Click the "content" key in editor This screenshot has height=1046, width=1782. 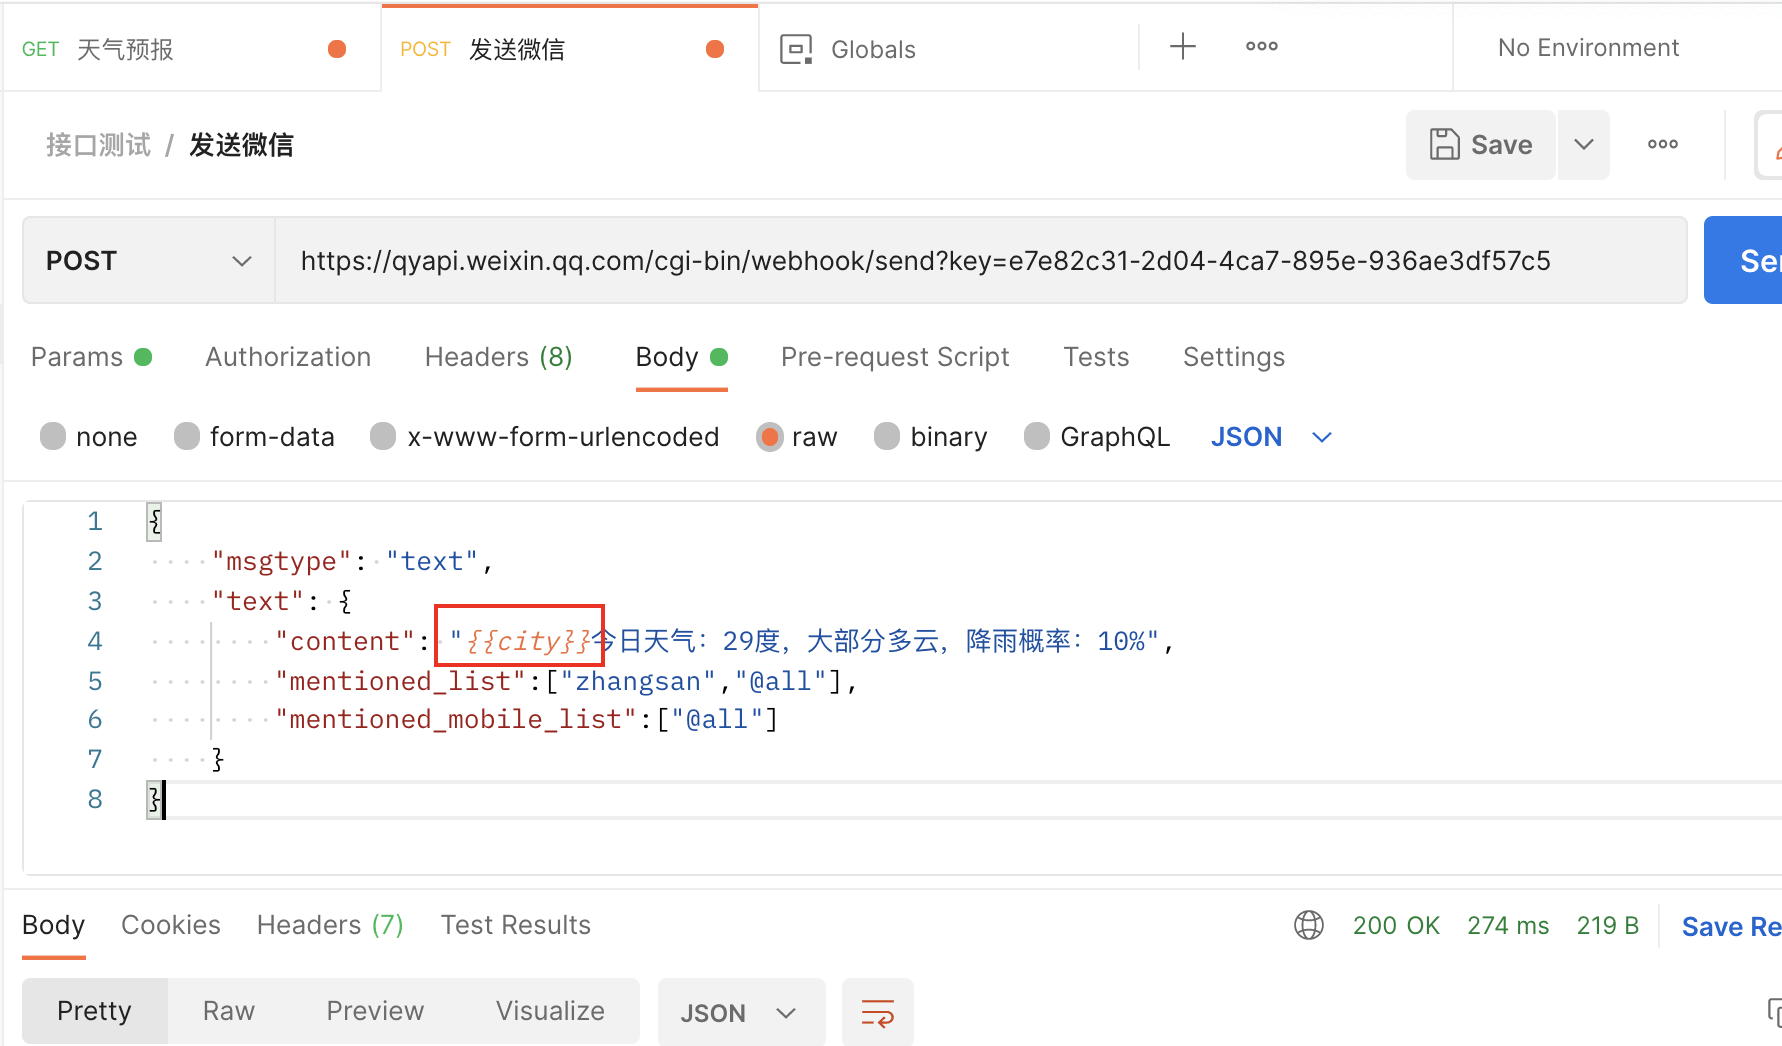pos(345,641)
